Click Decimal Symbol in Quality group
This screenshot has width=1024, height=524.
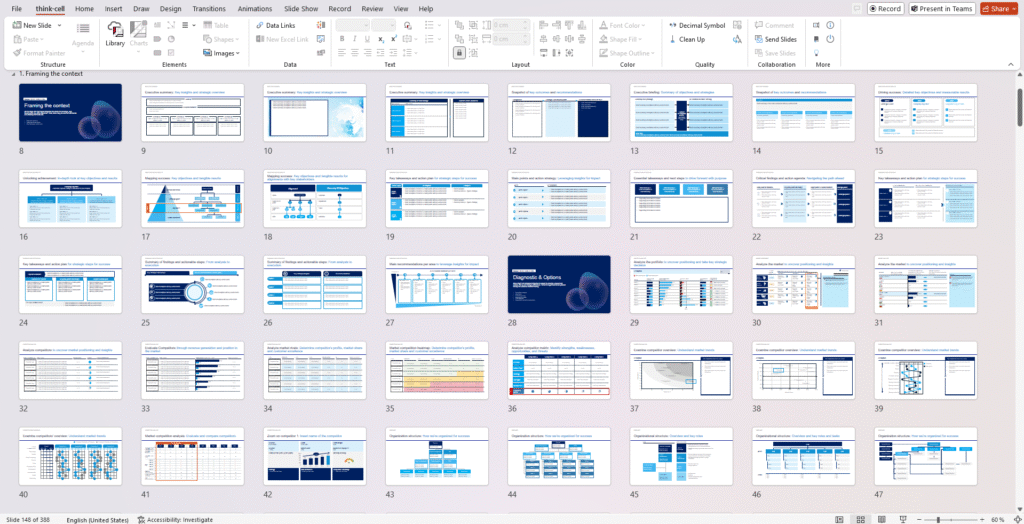(696, 25)
